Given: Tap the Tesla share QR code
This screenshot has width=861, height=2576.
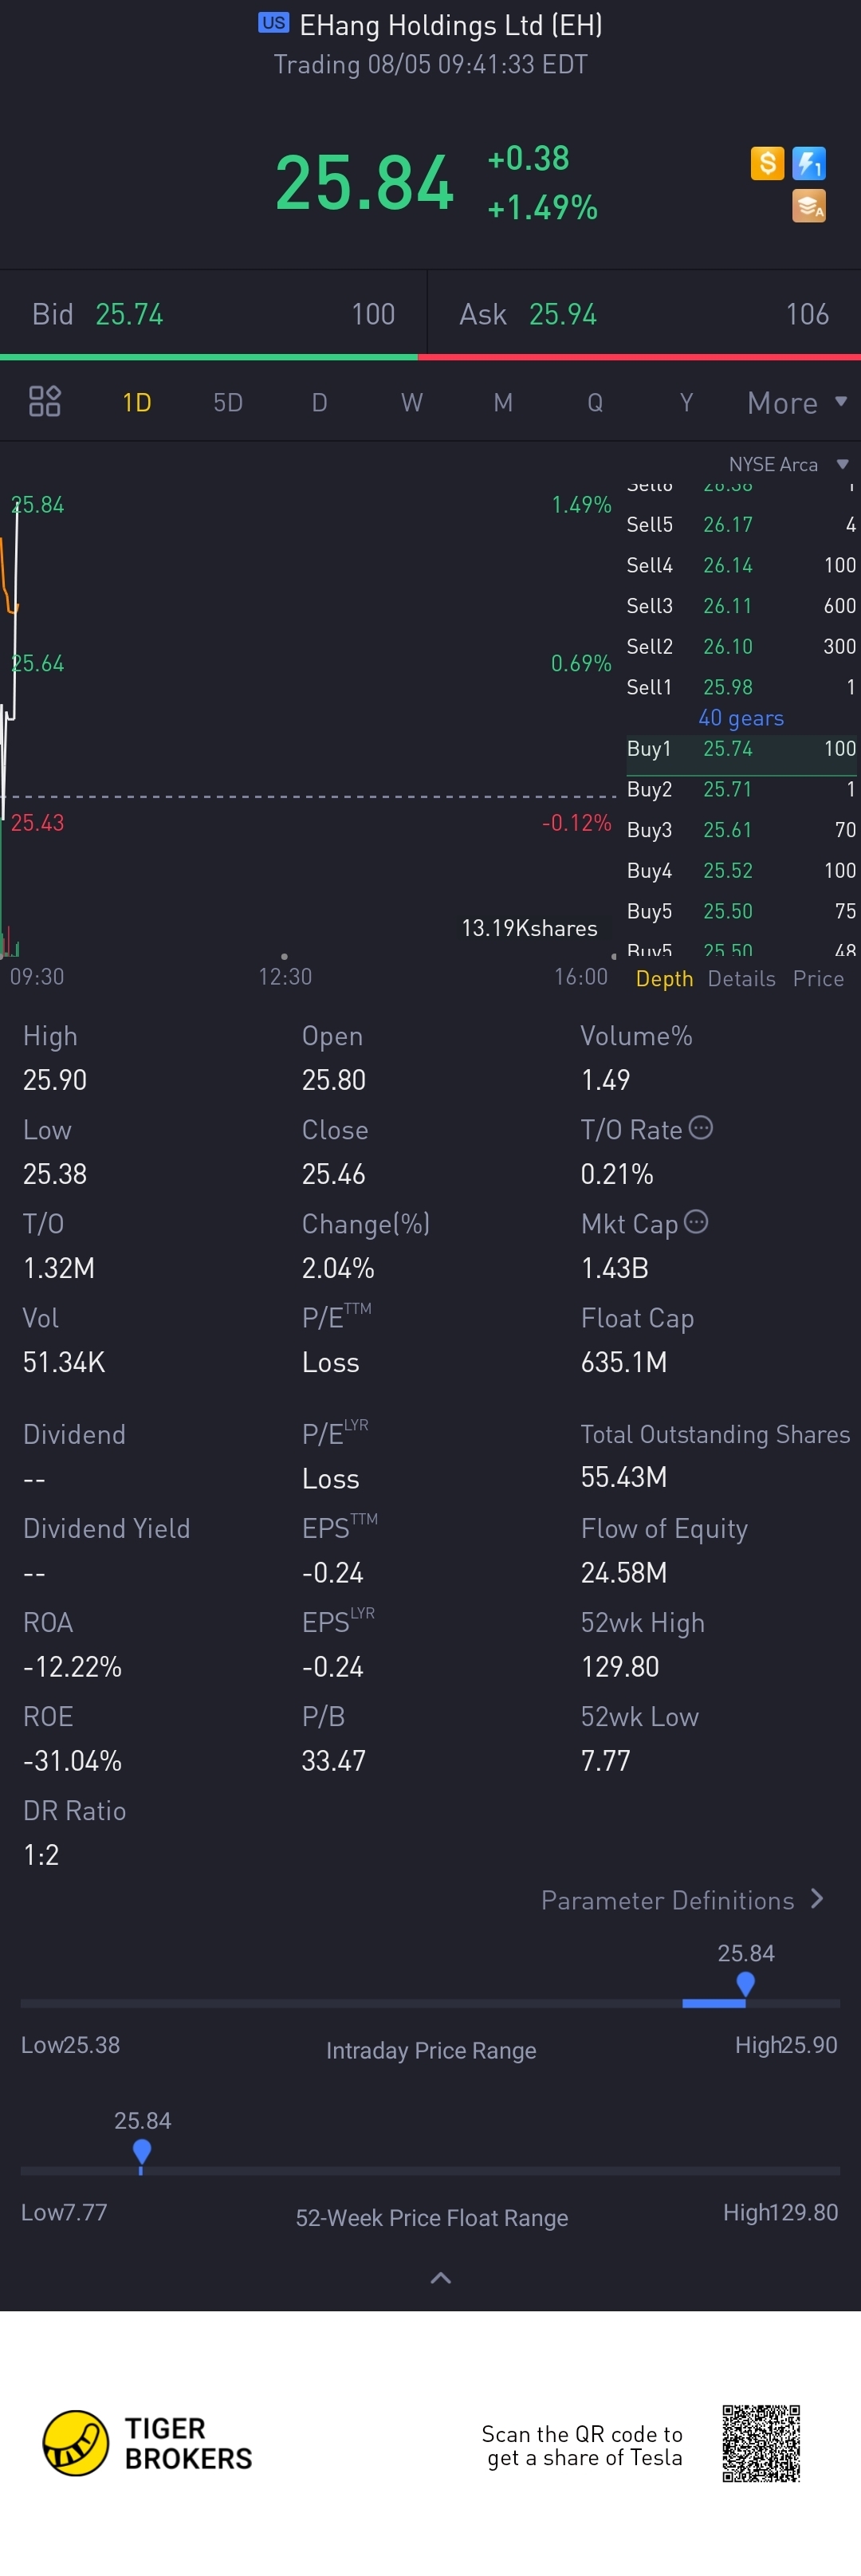Looking at the screenshot, I should (761, 2444).
